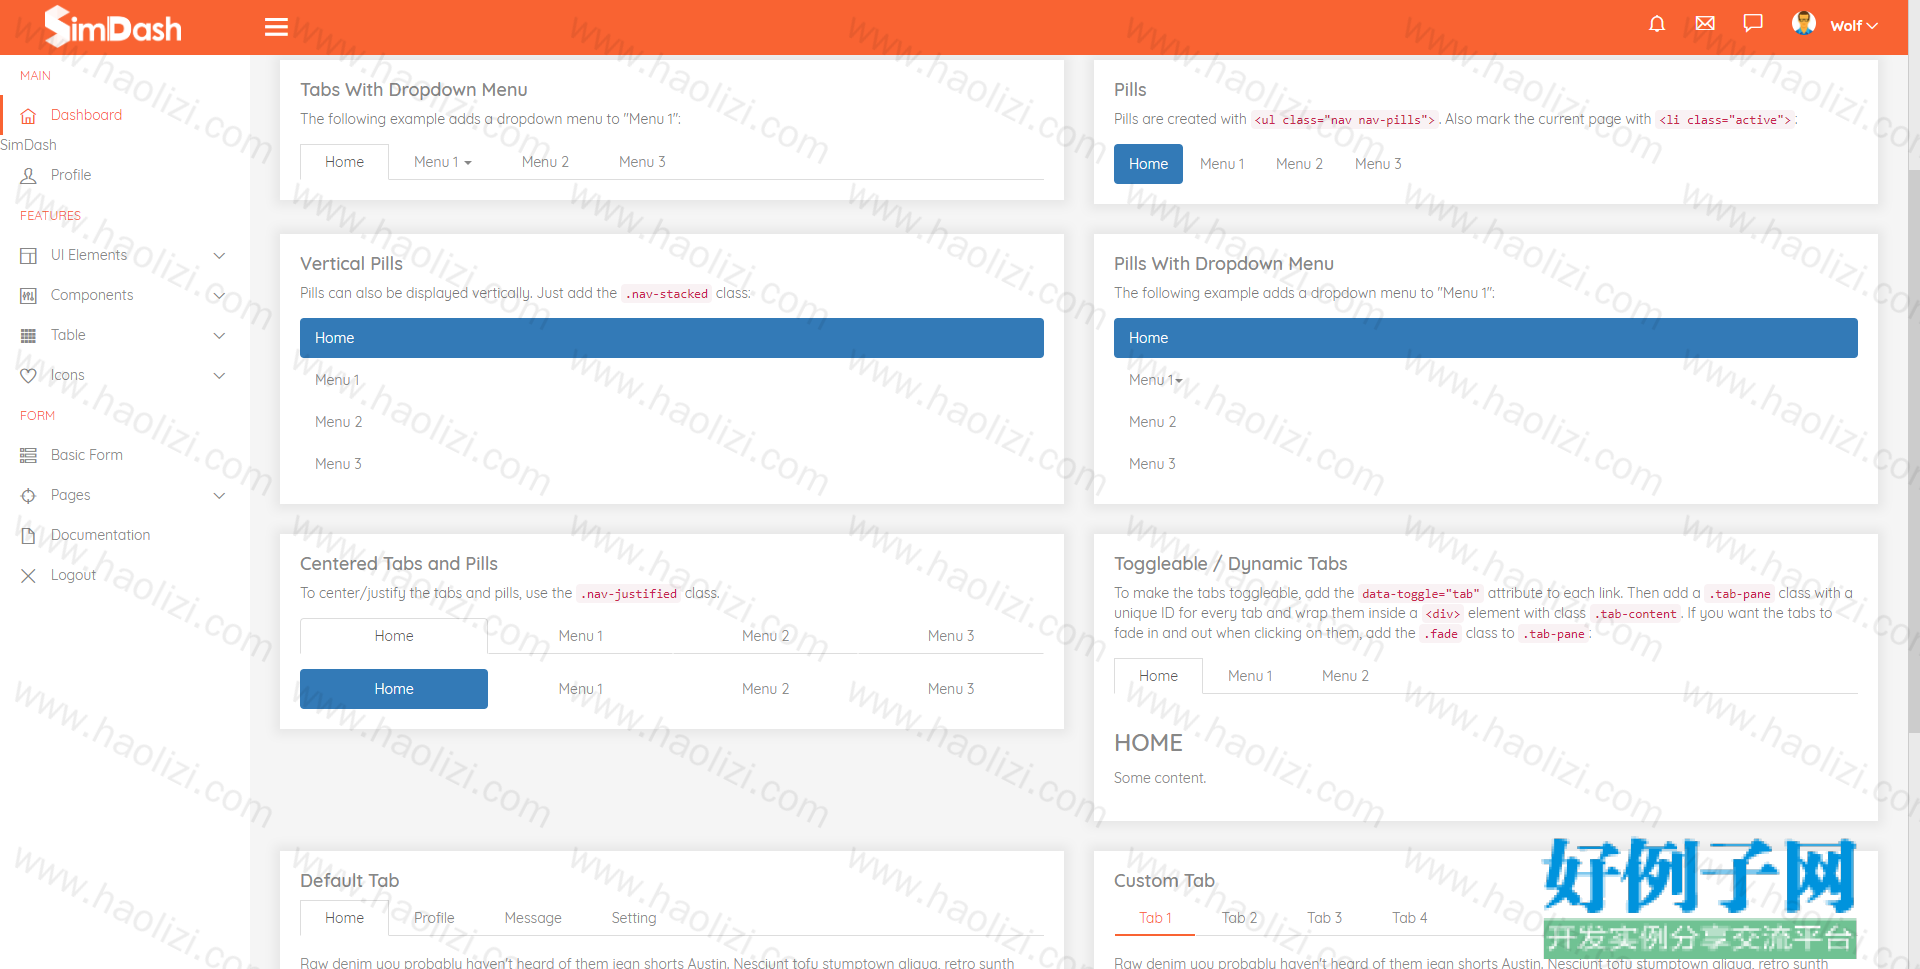Open the notifications bell

tap(1657, 24)
